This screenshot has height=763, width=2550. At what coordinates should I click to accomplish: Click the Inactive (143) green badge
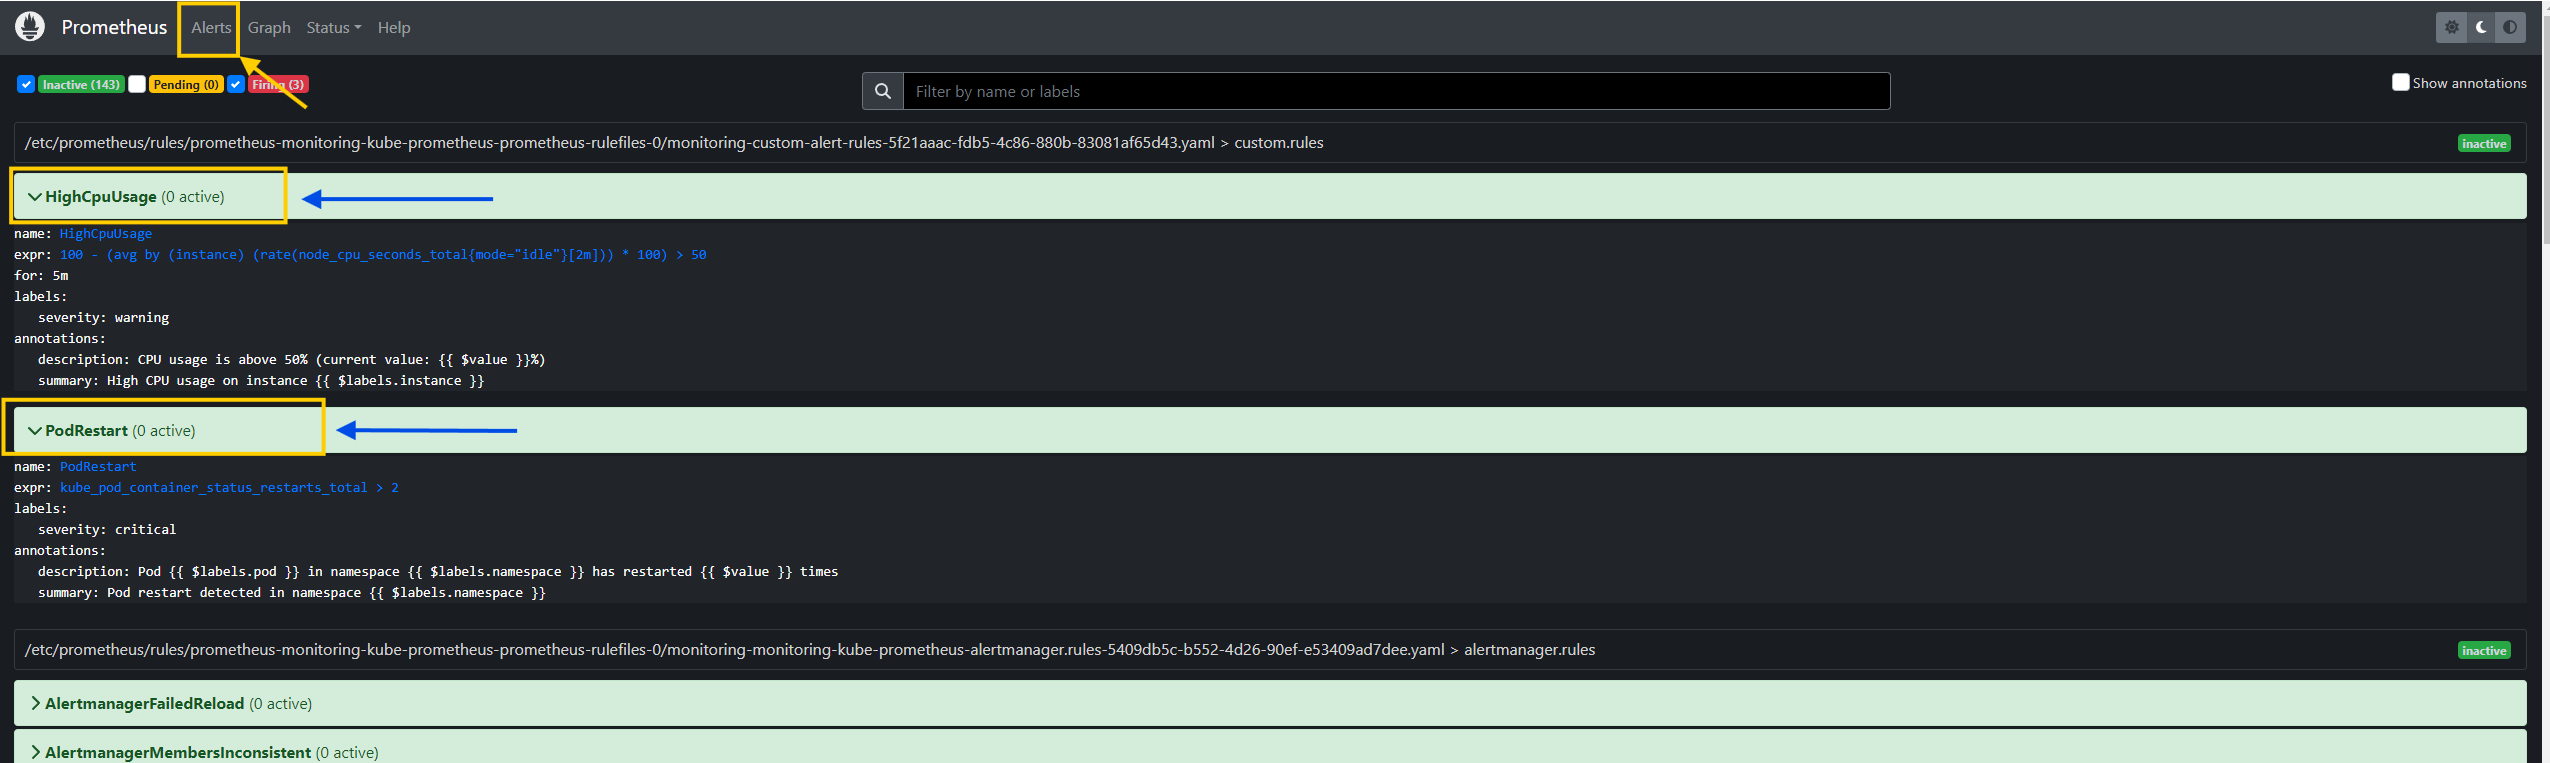tap(81, 85)
